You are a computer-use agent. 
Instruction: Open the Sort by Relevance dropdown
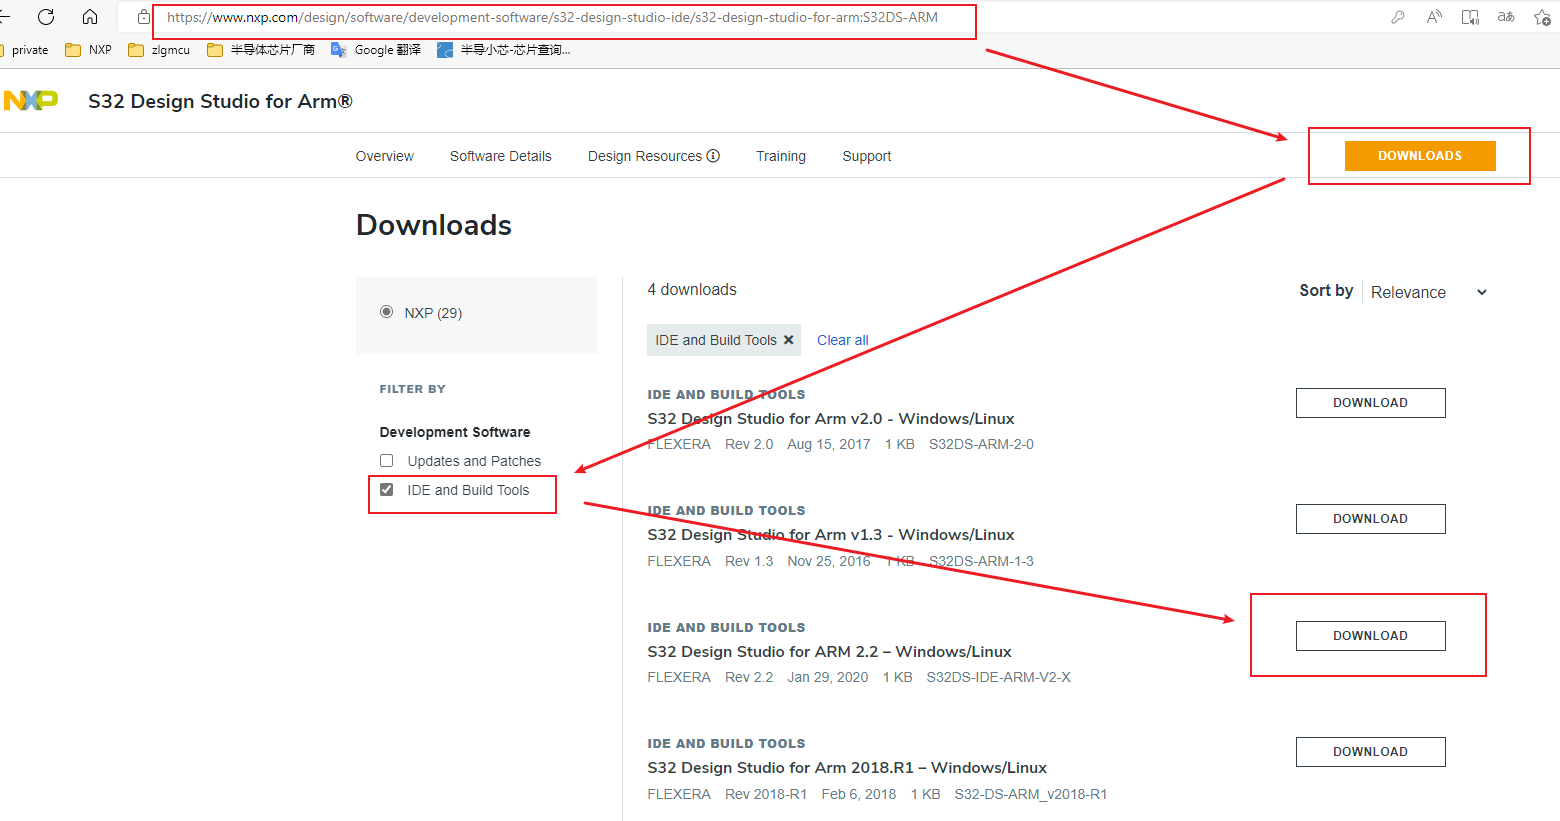coord(1429,292)
